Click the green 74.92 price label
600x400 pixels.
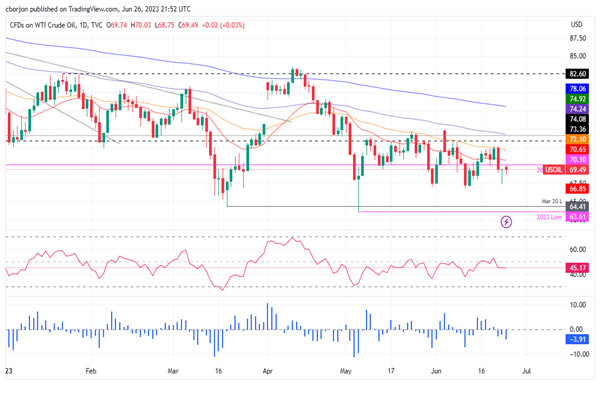pyautogui.click(x=577, y=99)
